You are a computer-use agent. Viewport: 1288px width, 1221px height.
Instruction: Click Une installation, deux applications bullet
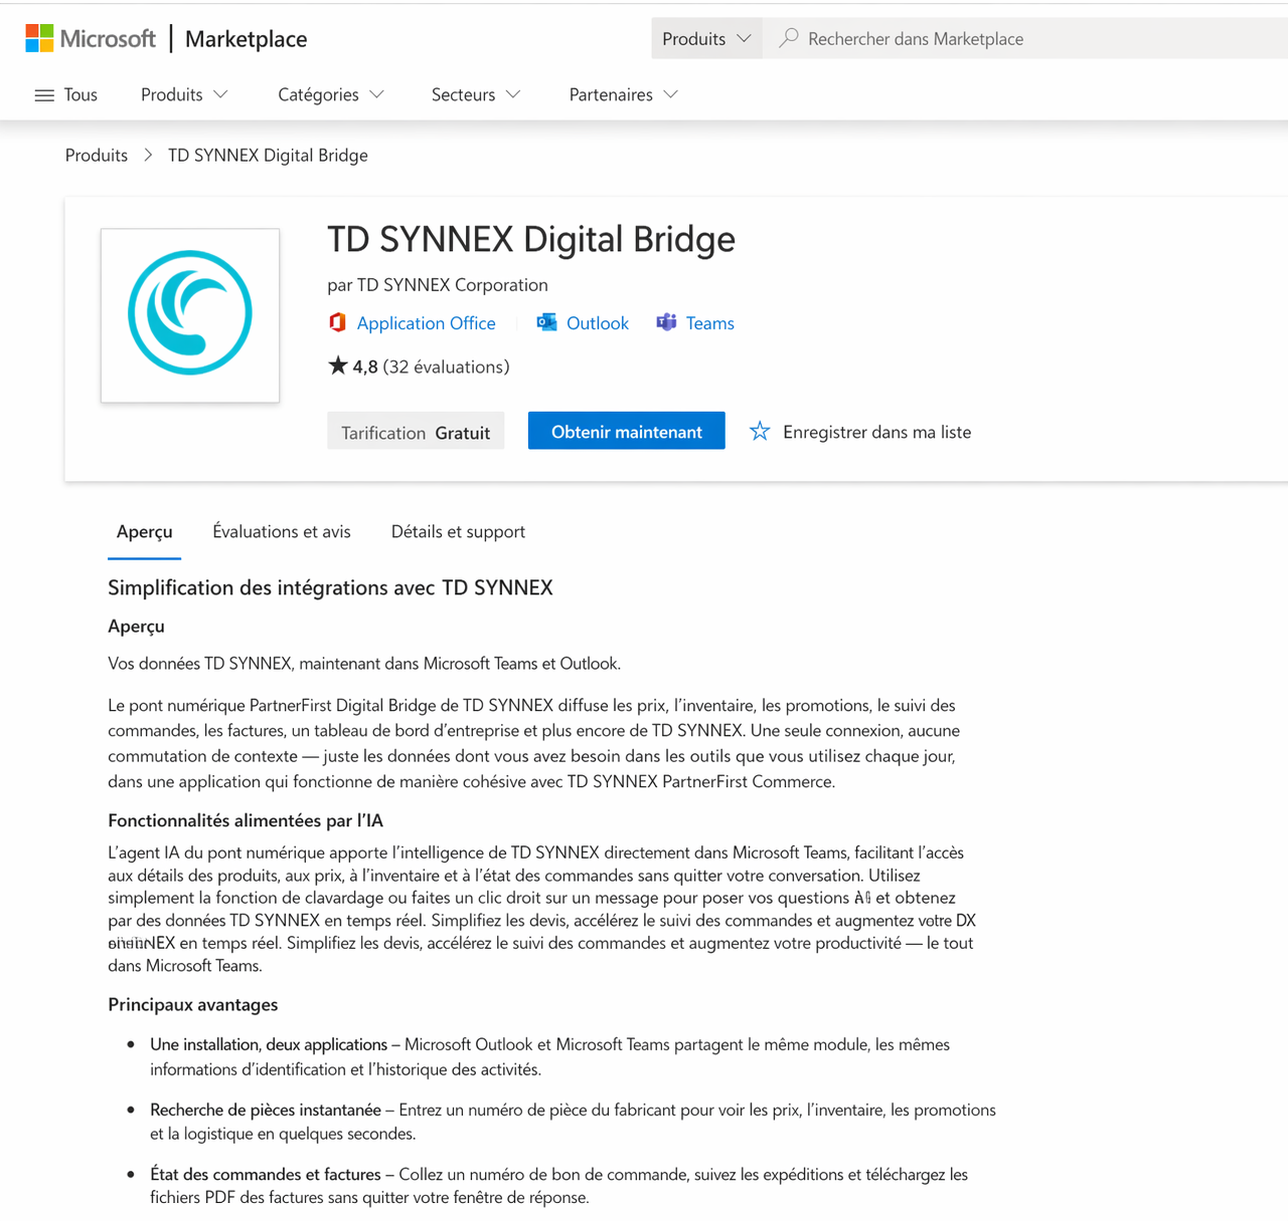point(550,1057)
